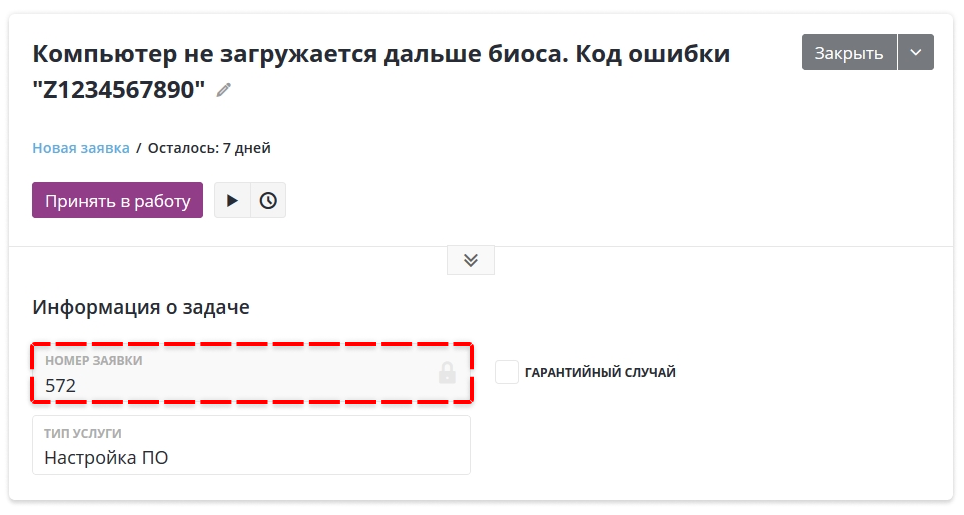
Task: Start the timer with the play icon
Action: pos(232,200)
